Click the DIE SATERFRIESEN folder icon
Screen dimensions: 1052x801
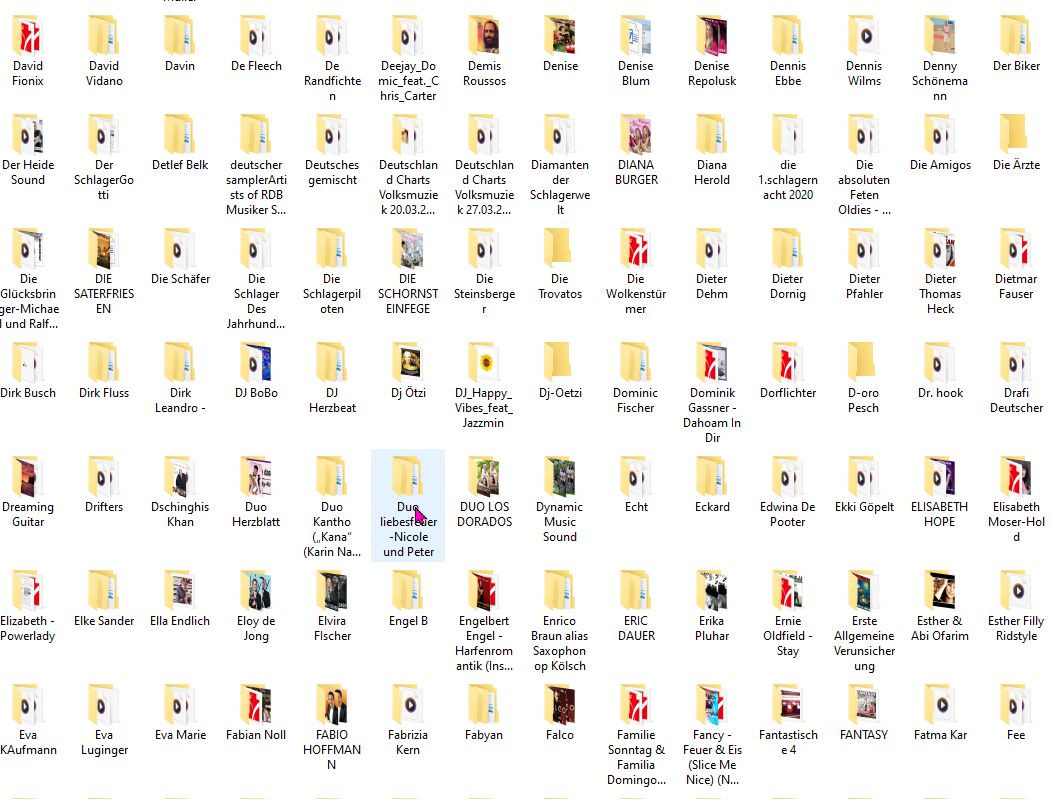tap(103, 249)
